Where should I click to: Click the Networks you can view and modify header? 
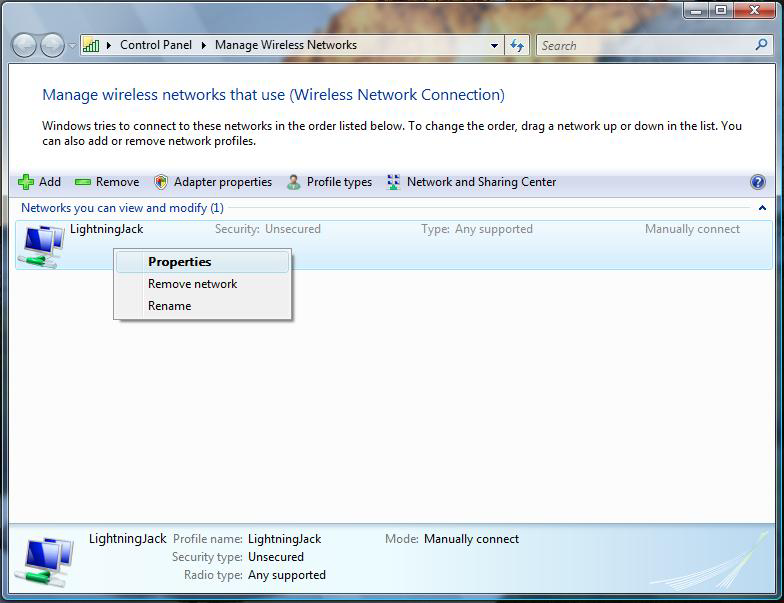[122, 208]
